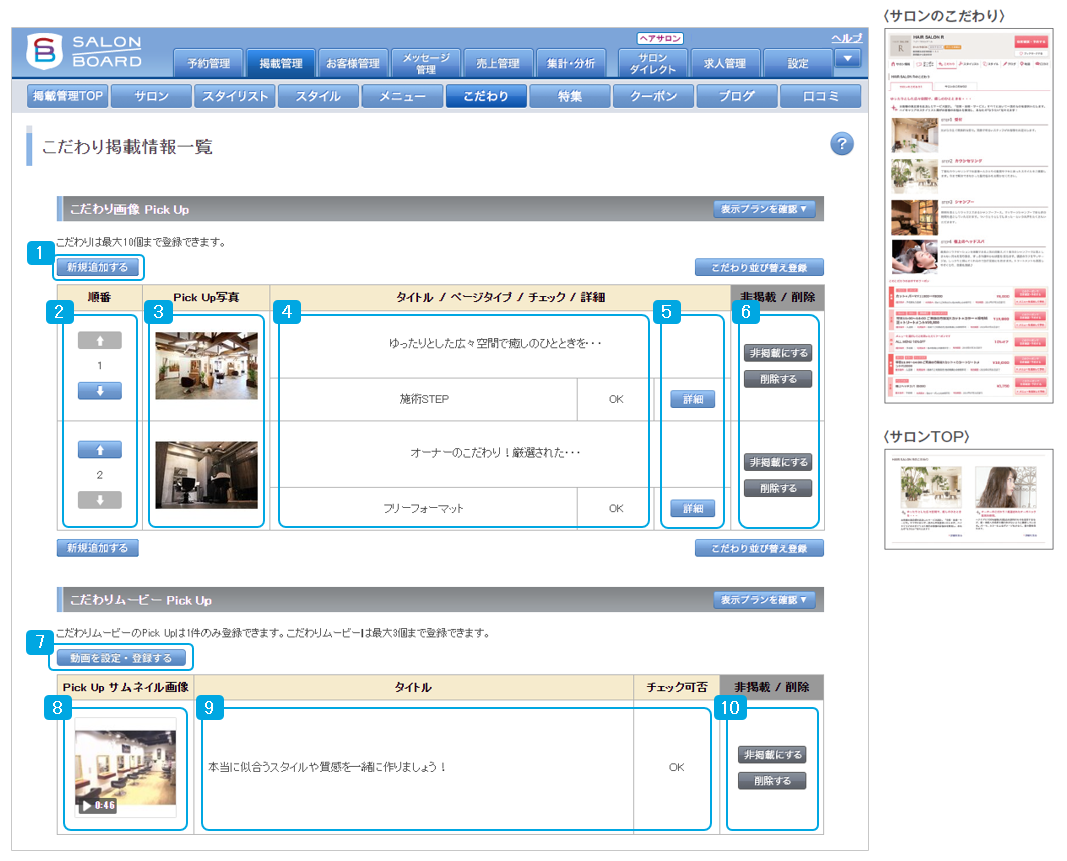Click the top 新規追加する button
Image resolution: width=1067 pixels, height=861 pixels.
click(x=98, y=267)
